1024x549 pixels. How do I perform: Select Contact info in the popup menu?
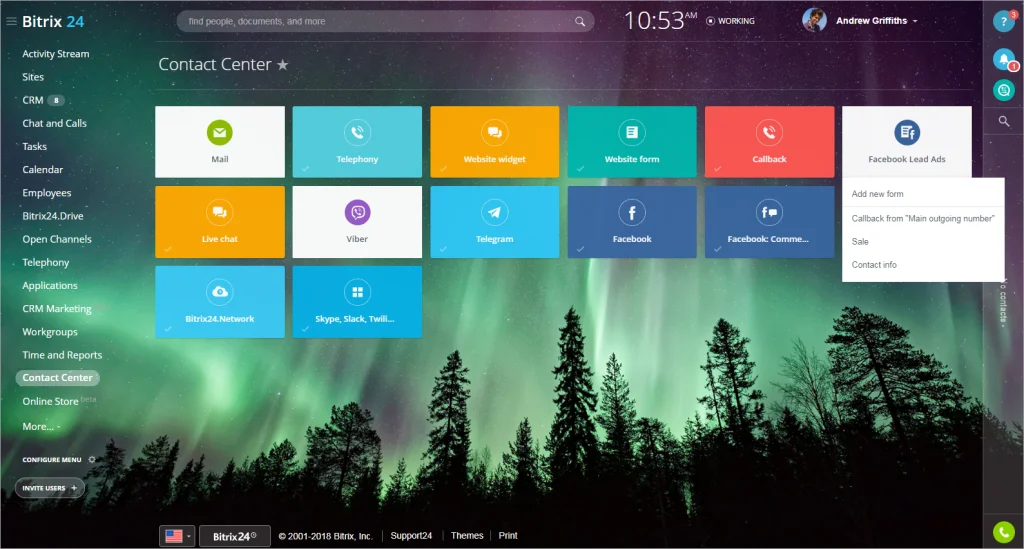pyautogui.click(x=874, y=265)
